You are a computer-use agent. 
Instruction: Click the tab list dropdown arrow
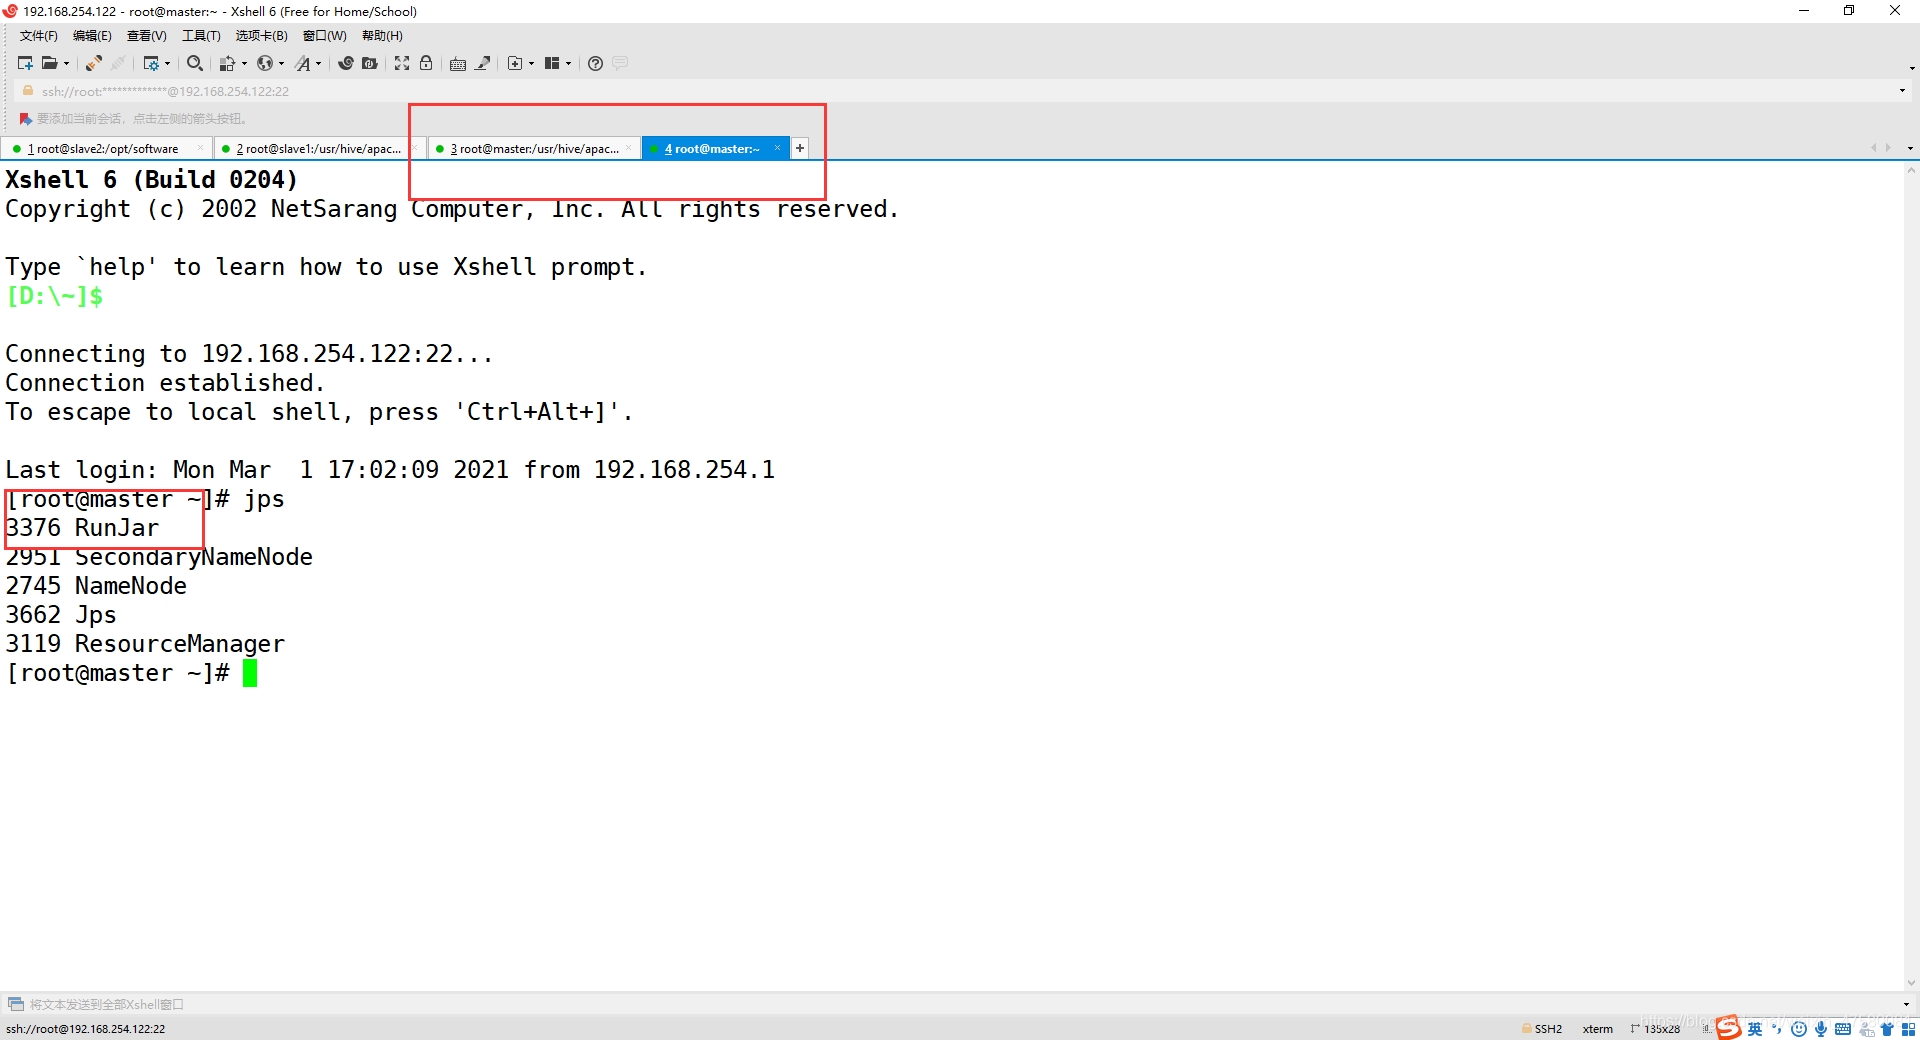pyautogui.click(x=1910, y=148)
